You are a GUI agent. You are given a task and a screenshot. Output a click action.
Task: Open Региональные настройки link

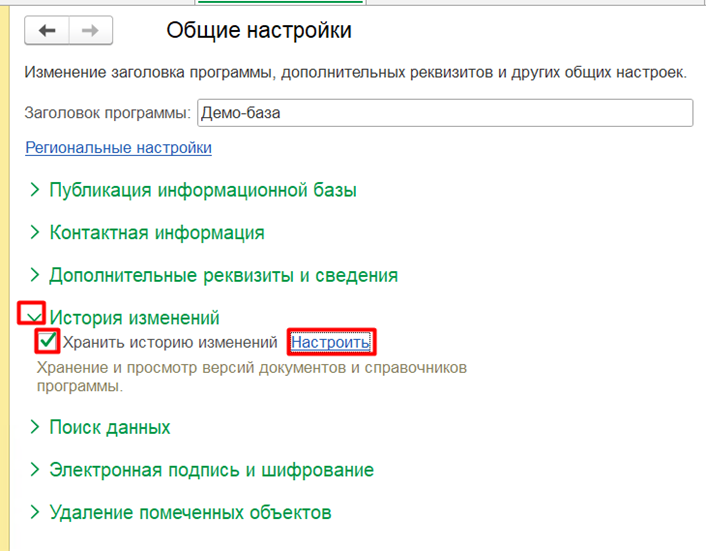point(118,148)
